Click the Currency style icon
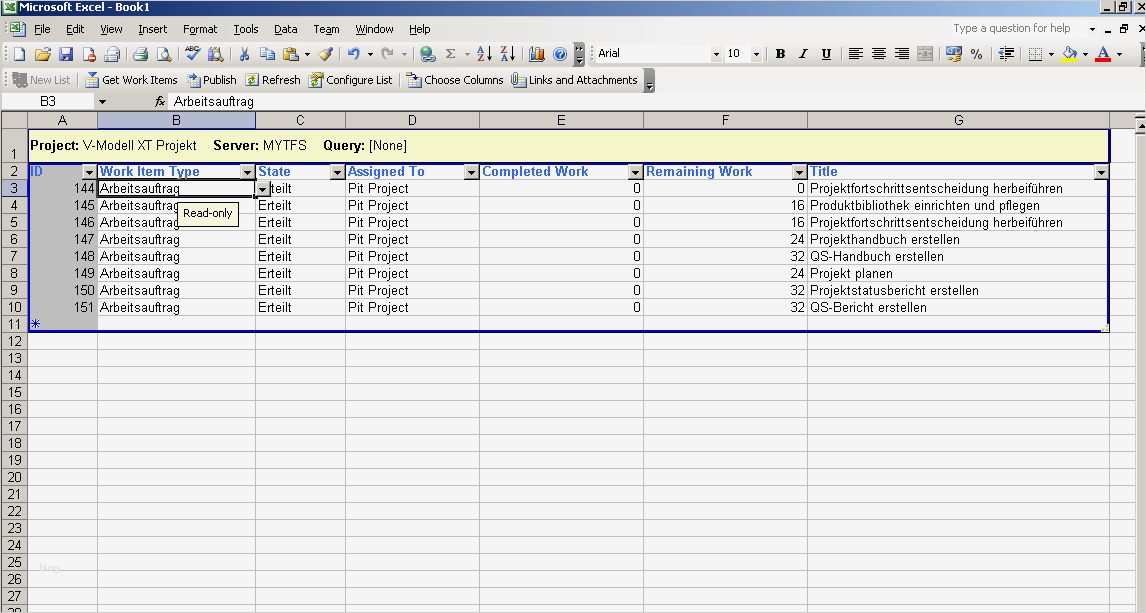 point(953,54)
